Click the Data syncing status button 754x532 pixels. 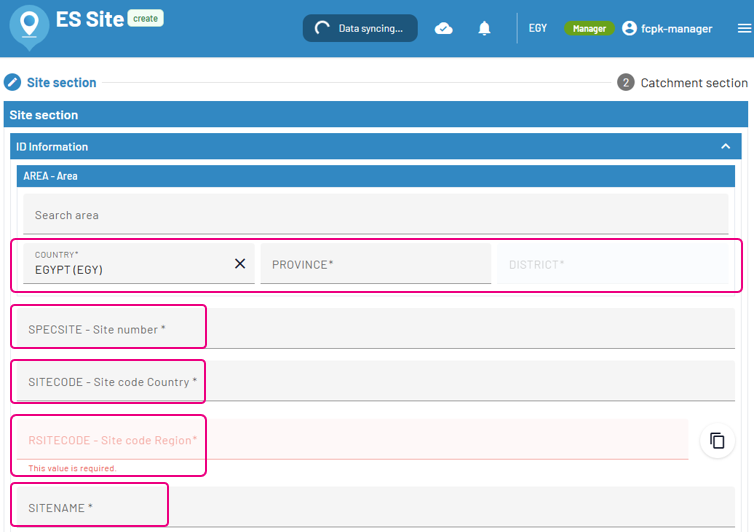(x=360, y=28)
